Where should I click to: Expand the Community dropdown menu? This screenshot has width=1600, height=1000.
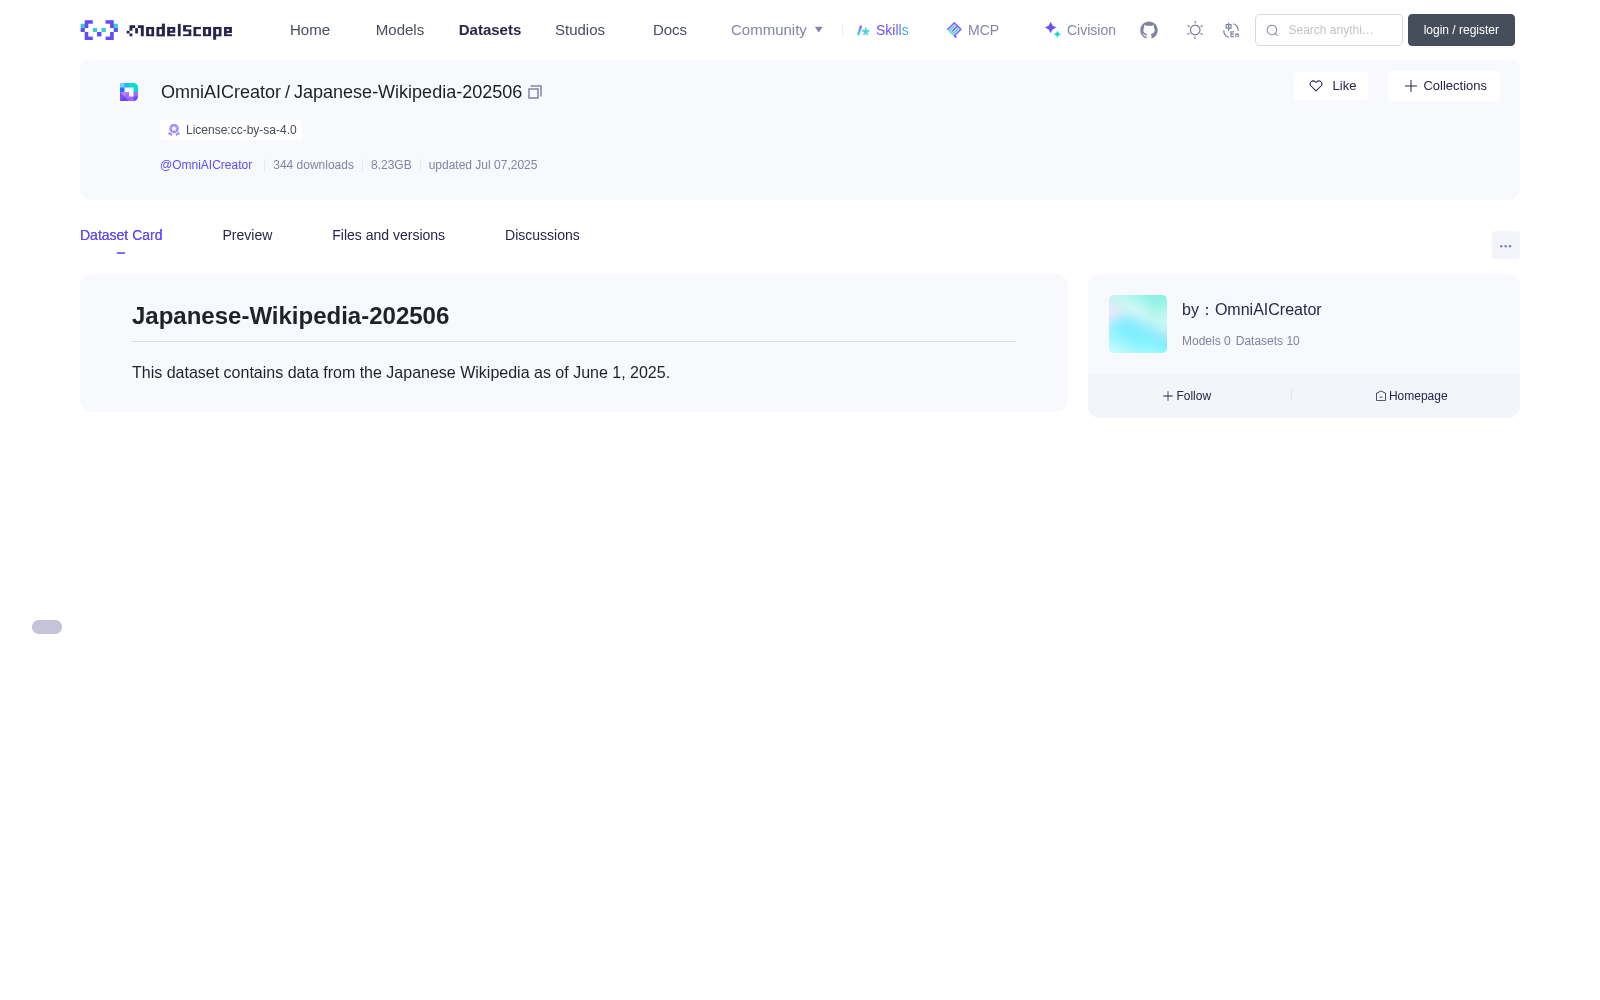777,30
